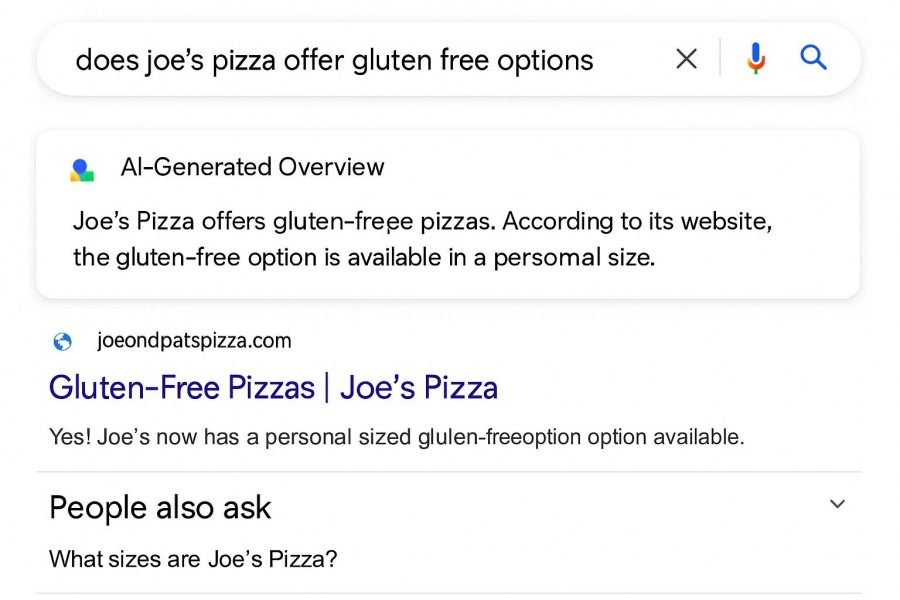Visit the joeondpatspizza.com domain link

pyautogui.click(x=191, y=340)
